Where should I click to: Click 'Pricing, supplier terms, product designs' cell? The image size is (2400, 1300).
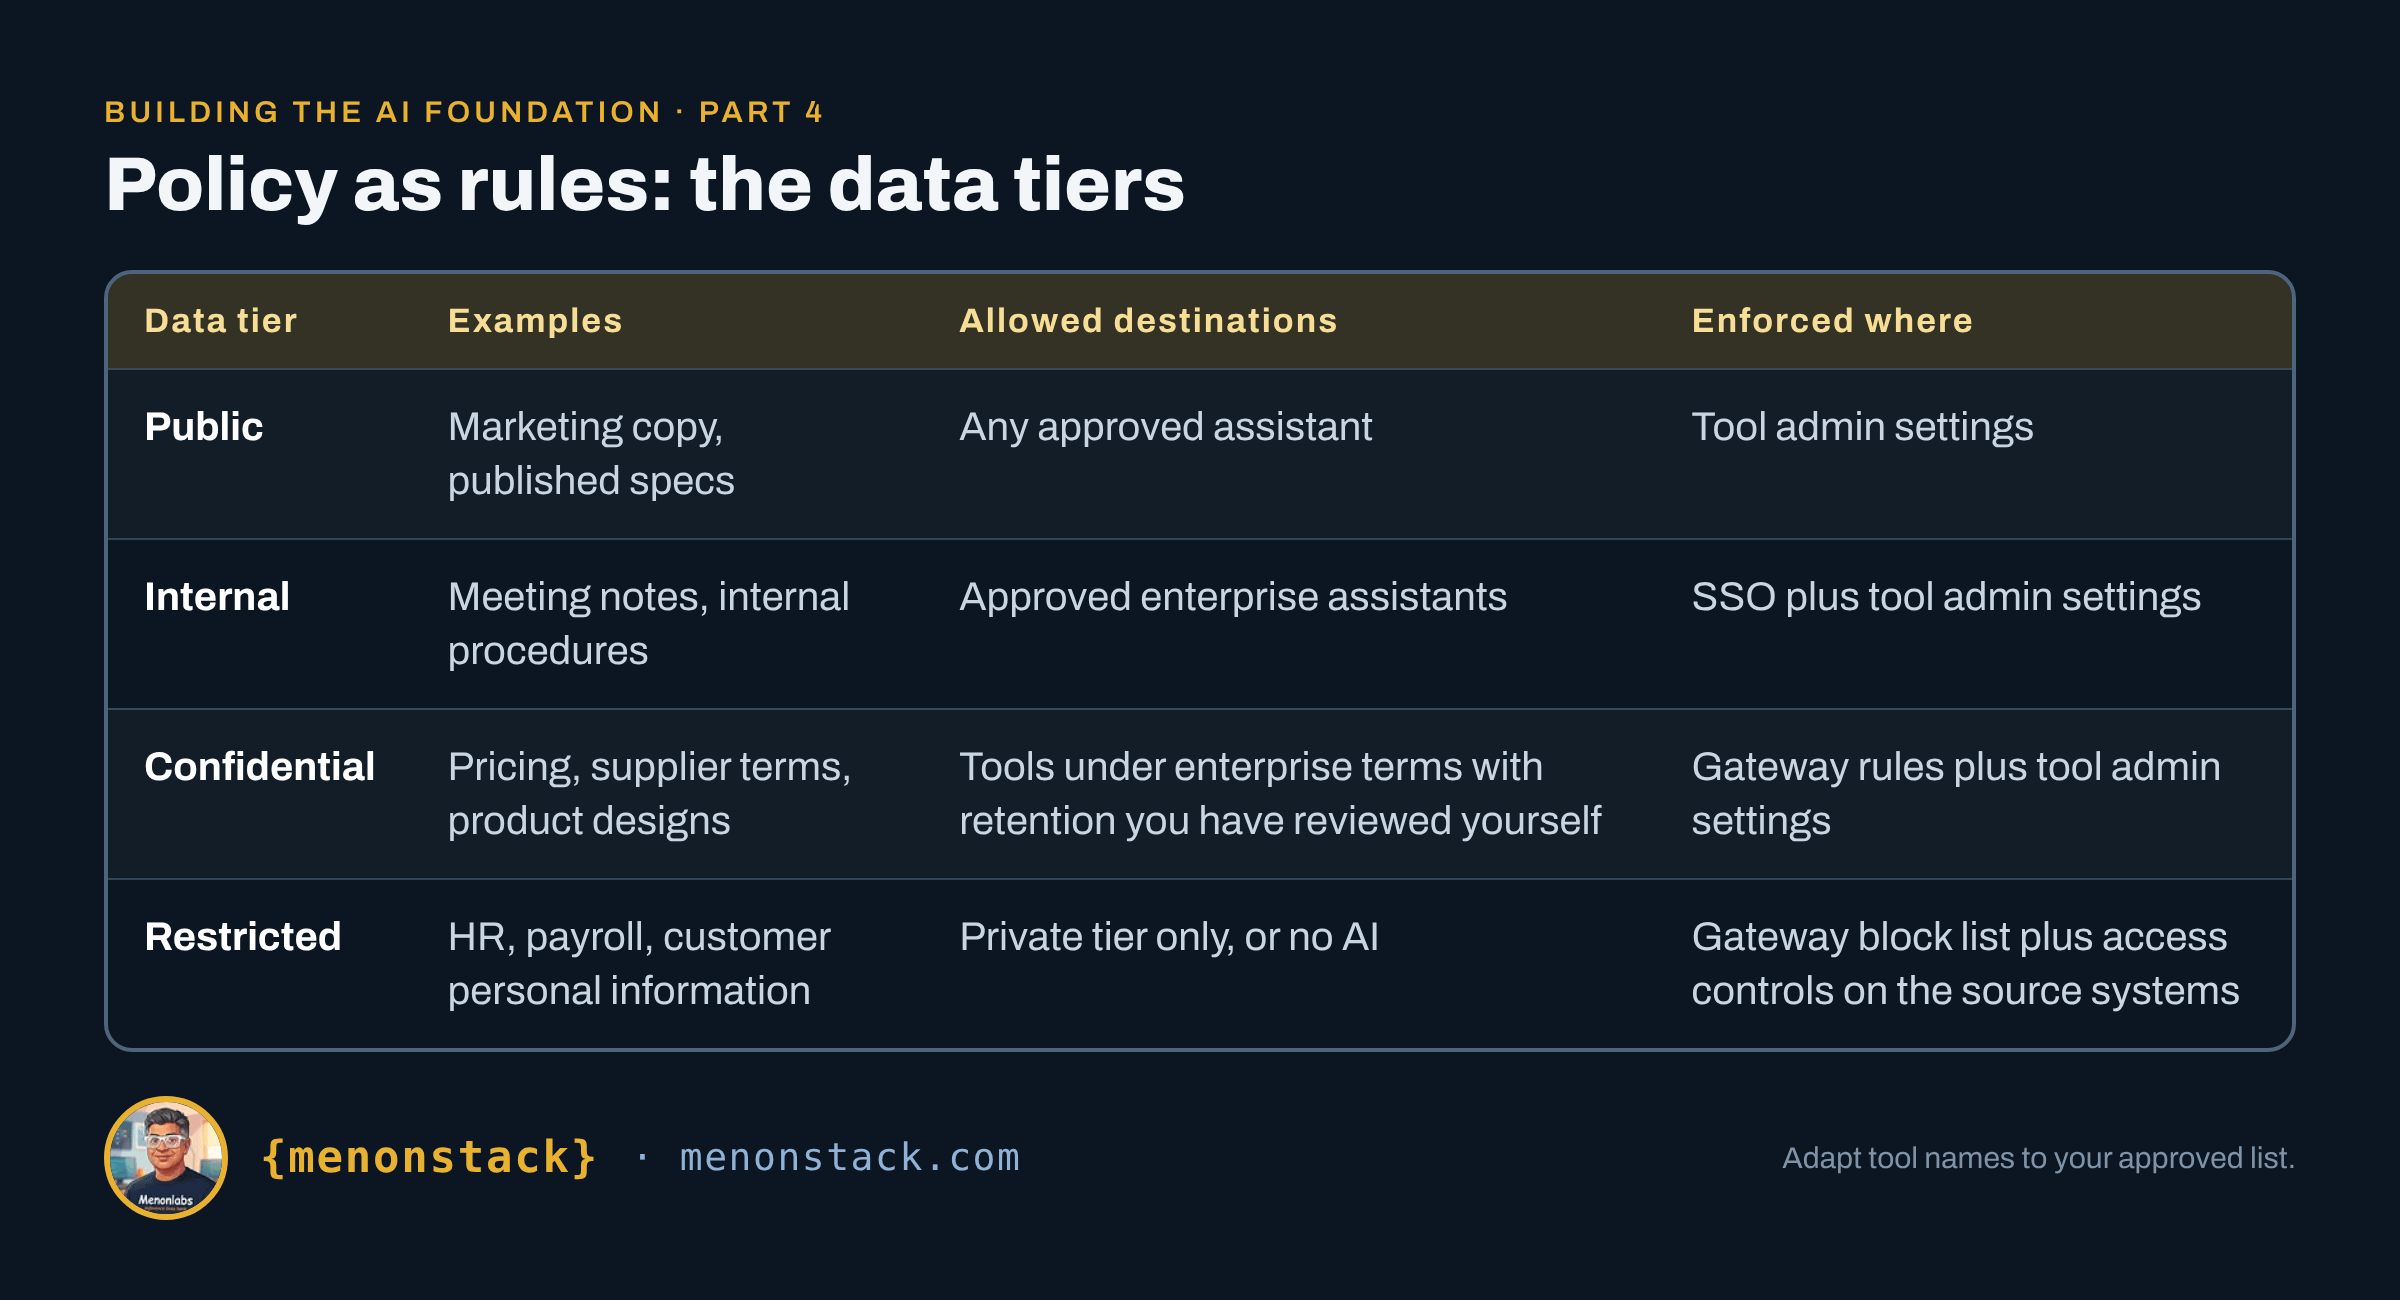650,794
